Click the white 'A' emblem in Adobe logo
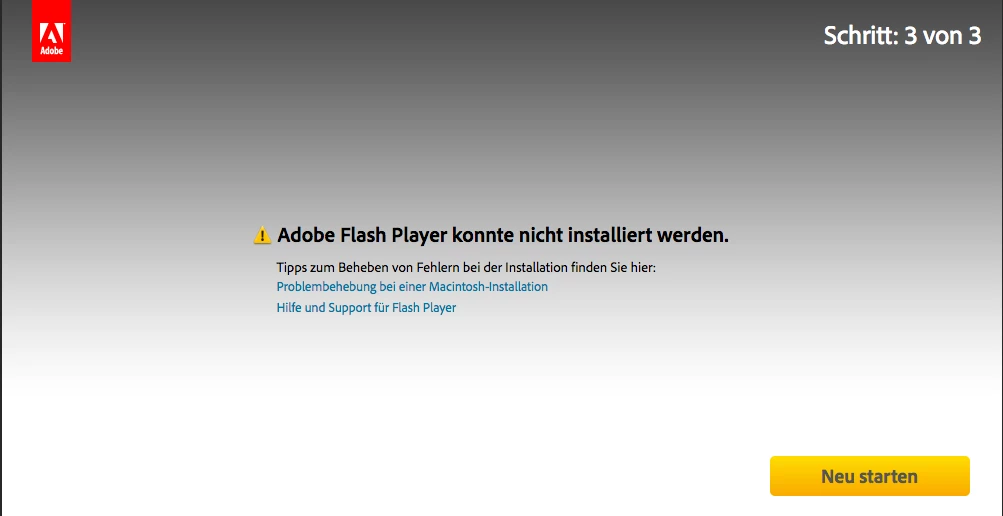This screenshot has height=516, width=1003. pyautogui.click(x=51, y=33)
